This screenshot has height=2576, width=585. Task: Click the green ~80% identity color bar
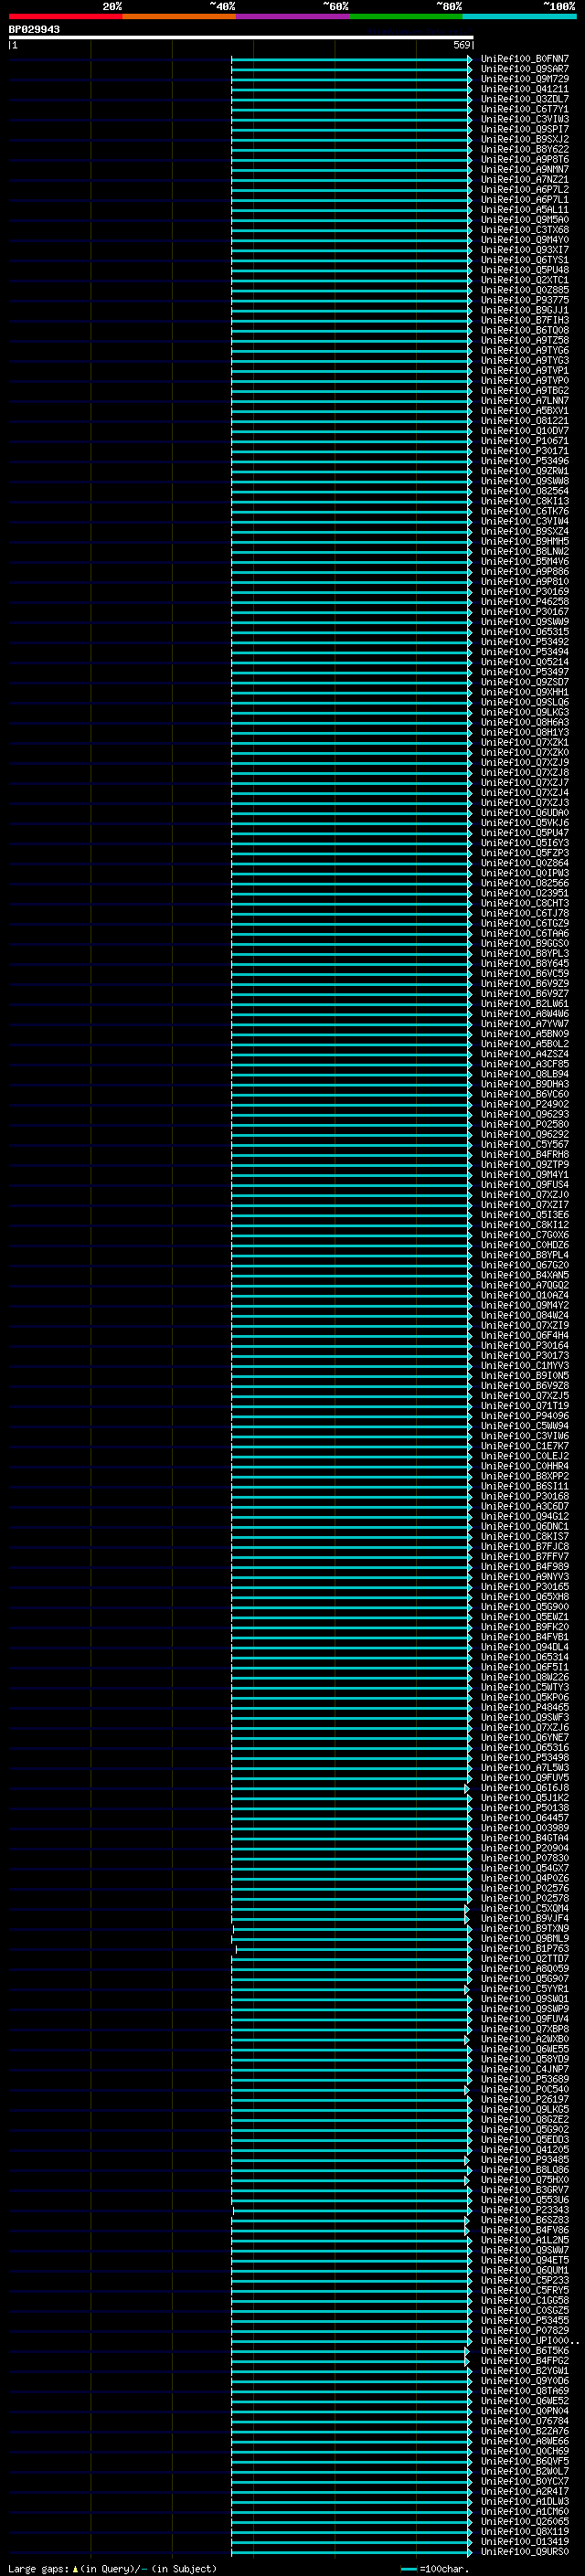[406, 16]
